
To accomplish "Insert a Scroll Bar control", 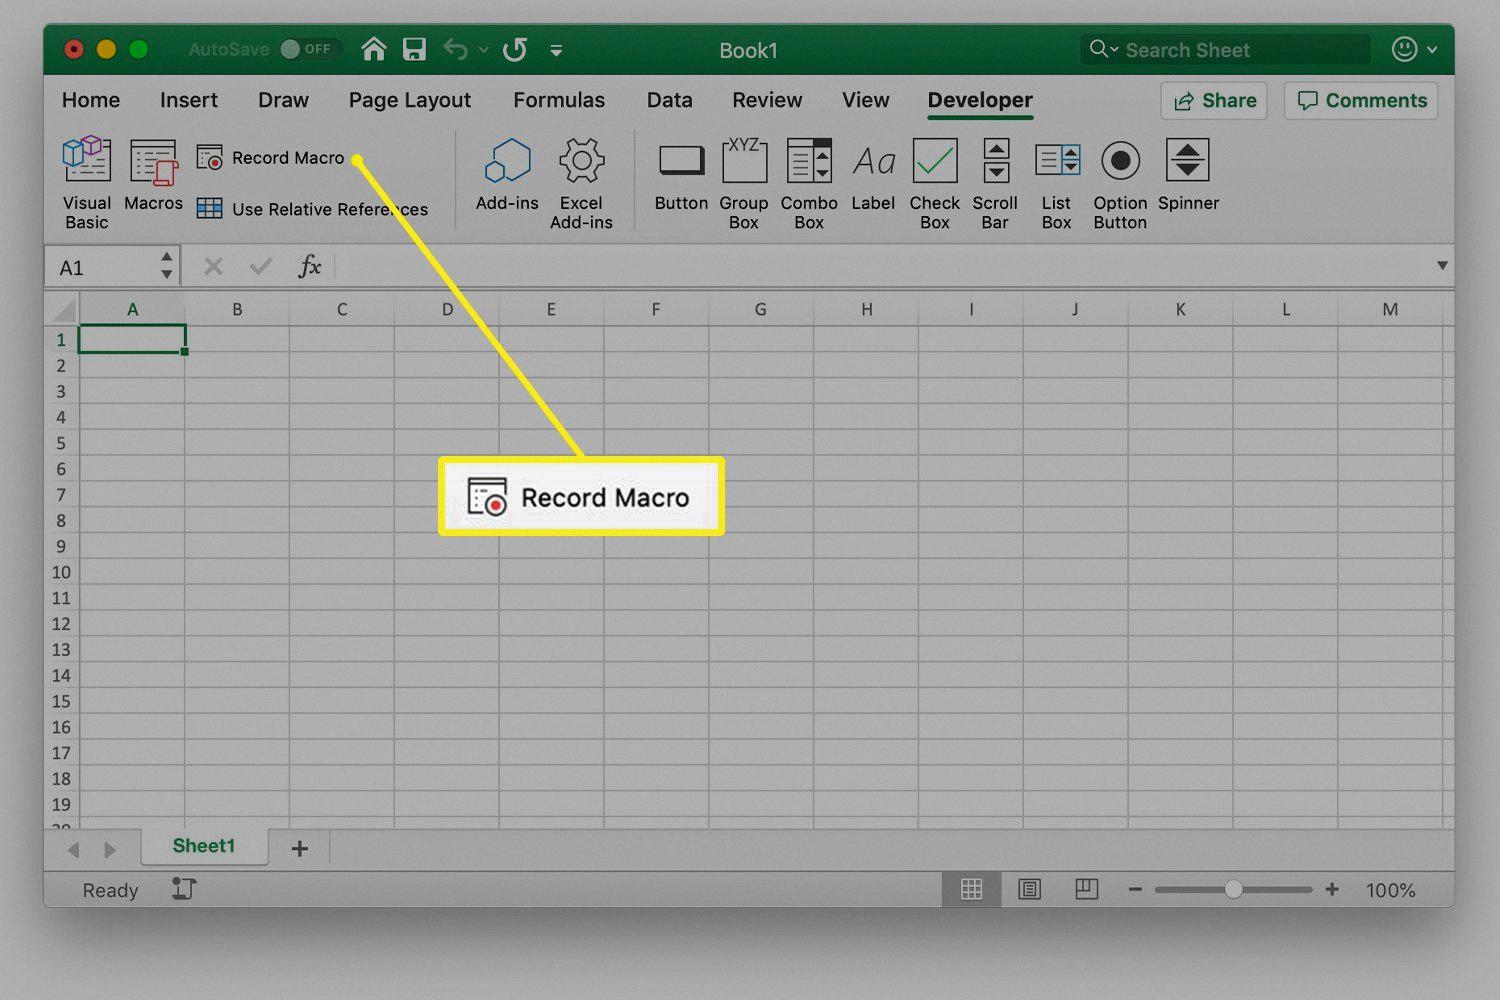I will point(995,183).
